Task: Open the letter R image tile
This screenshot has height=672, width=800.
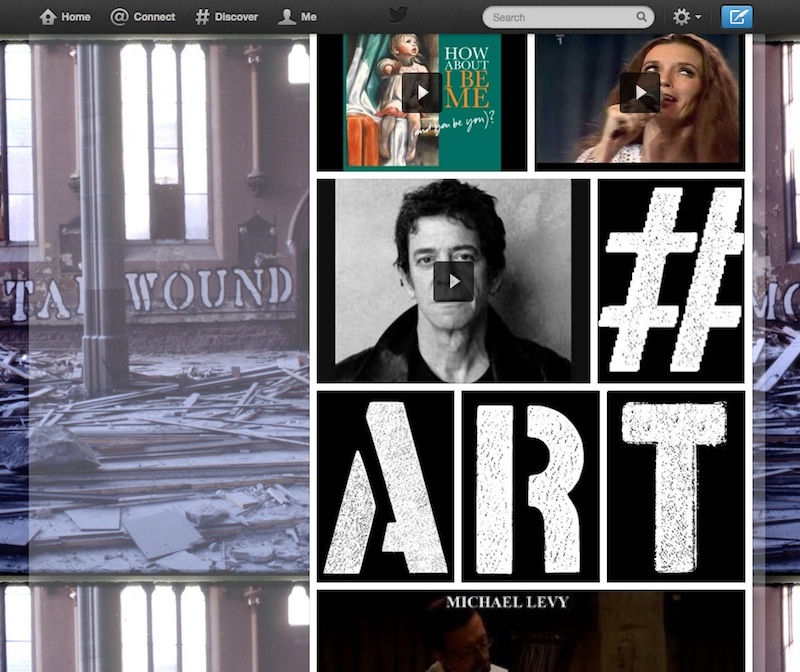Action: pos(530,486)
